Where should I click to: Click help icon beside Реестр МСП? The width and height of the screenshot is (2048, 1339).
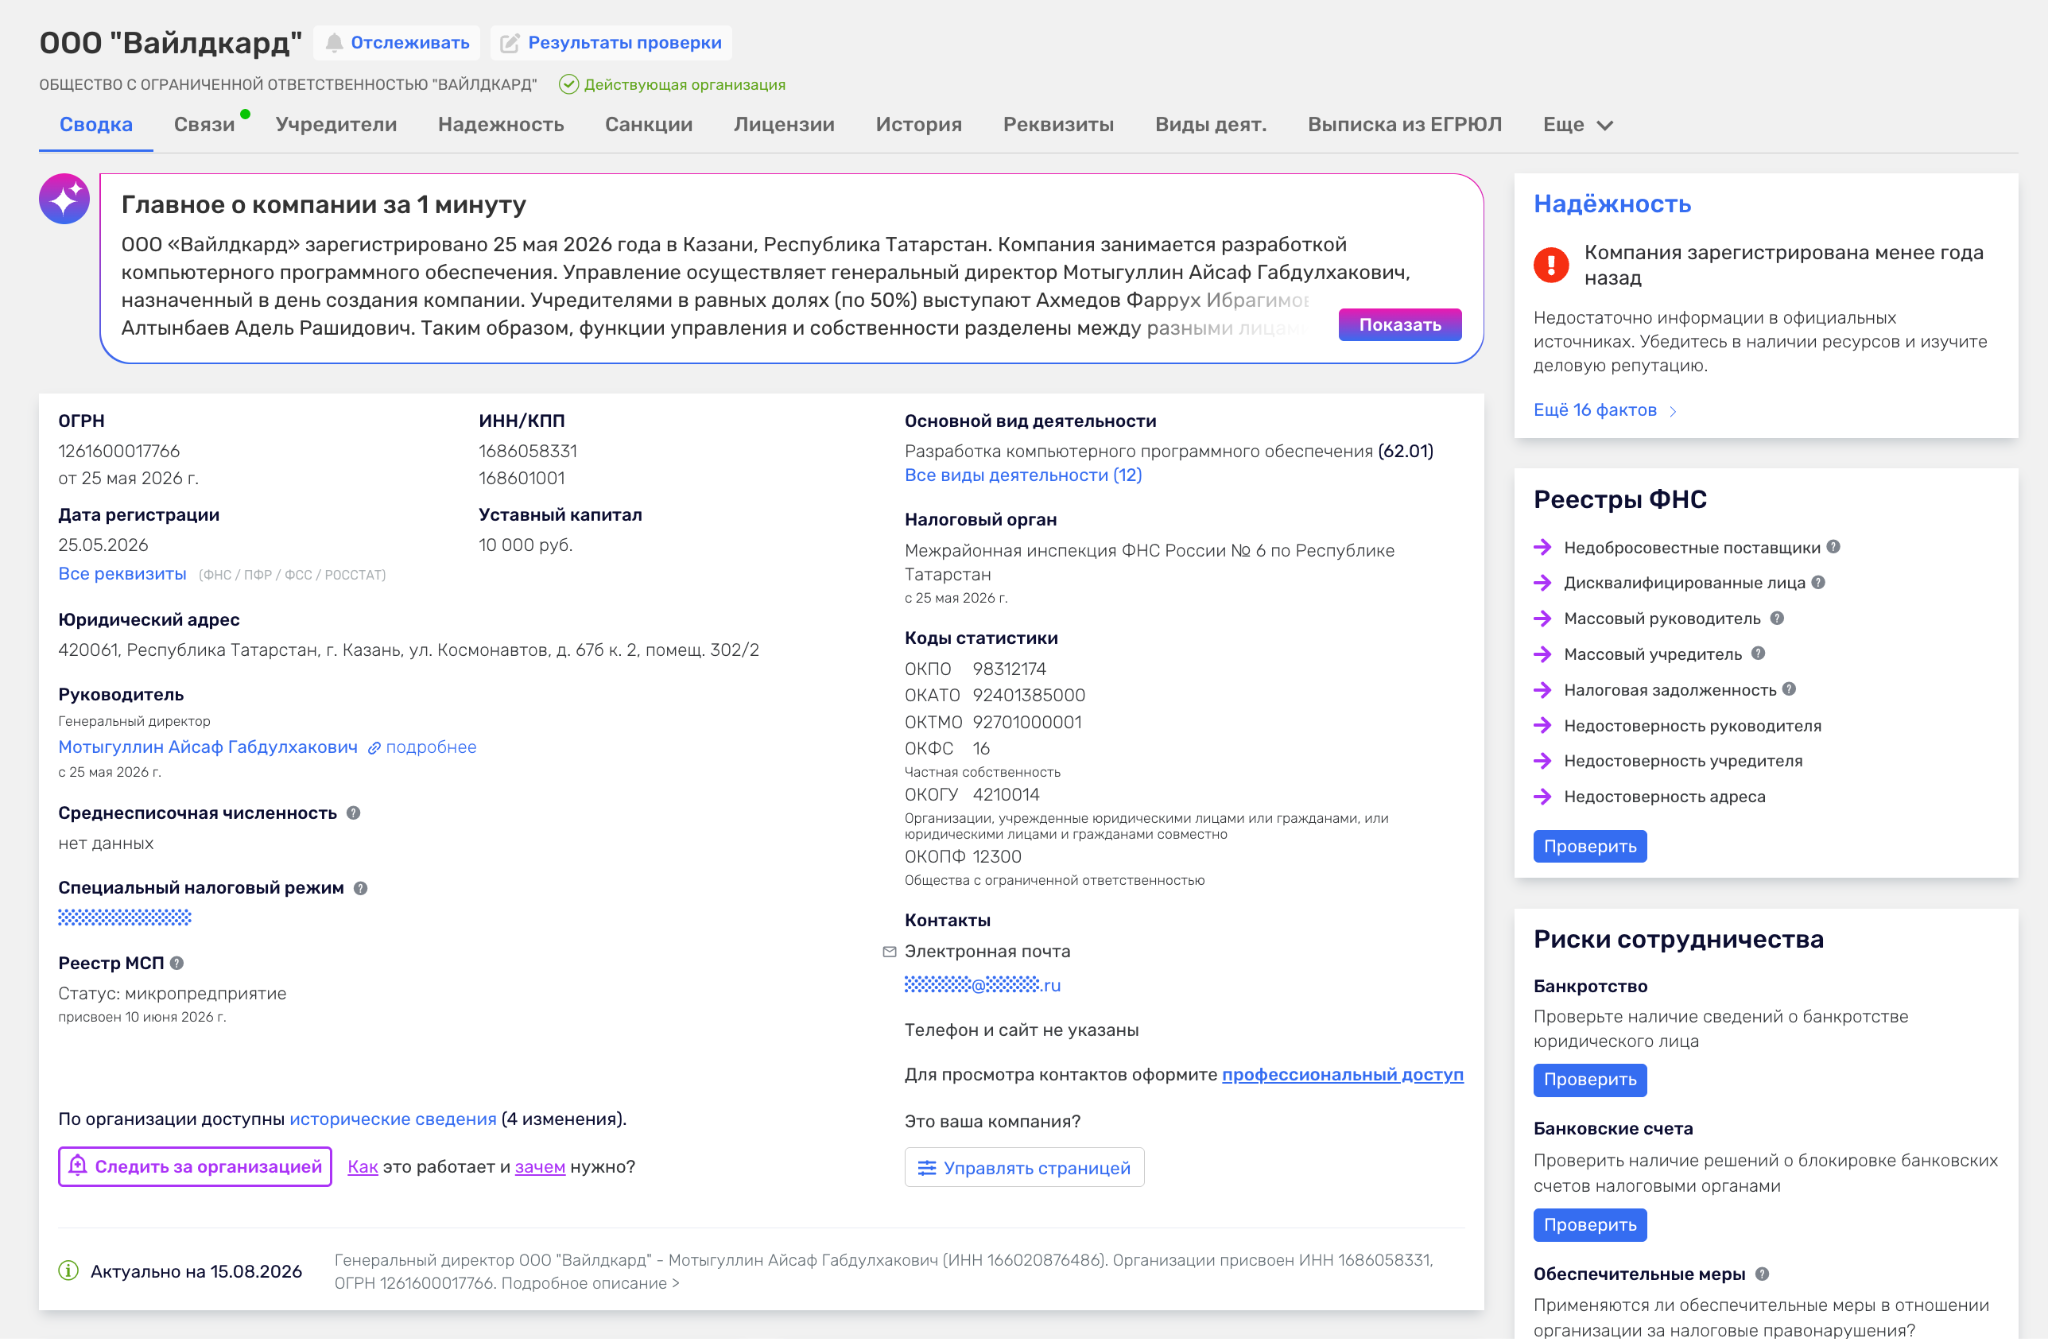[177, 963]
